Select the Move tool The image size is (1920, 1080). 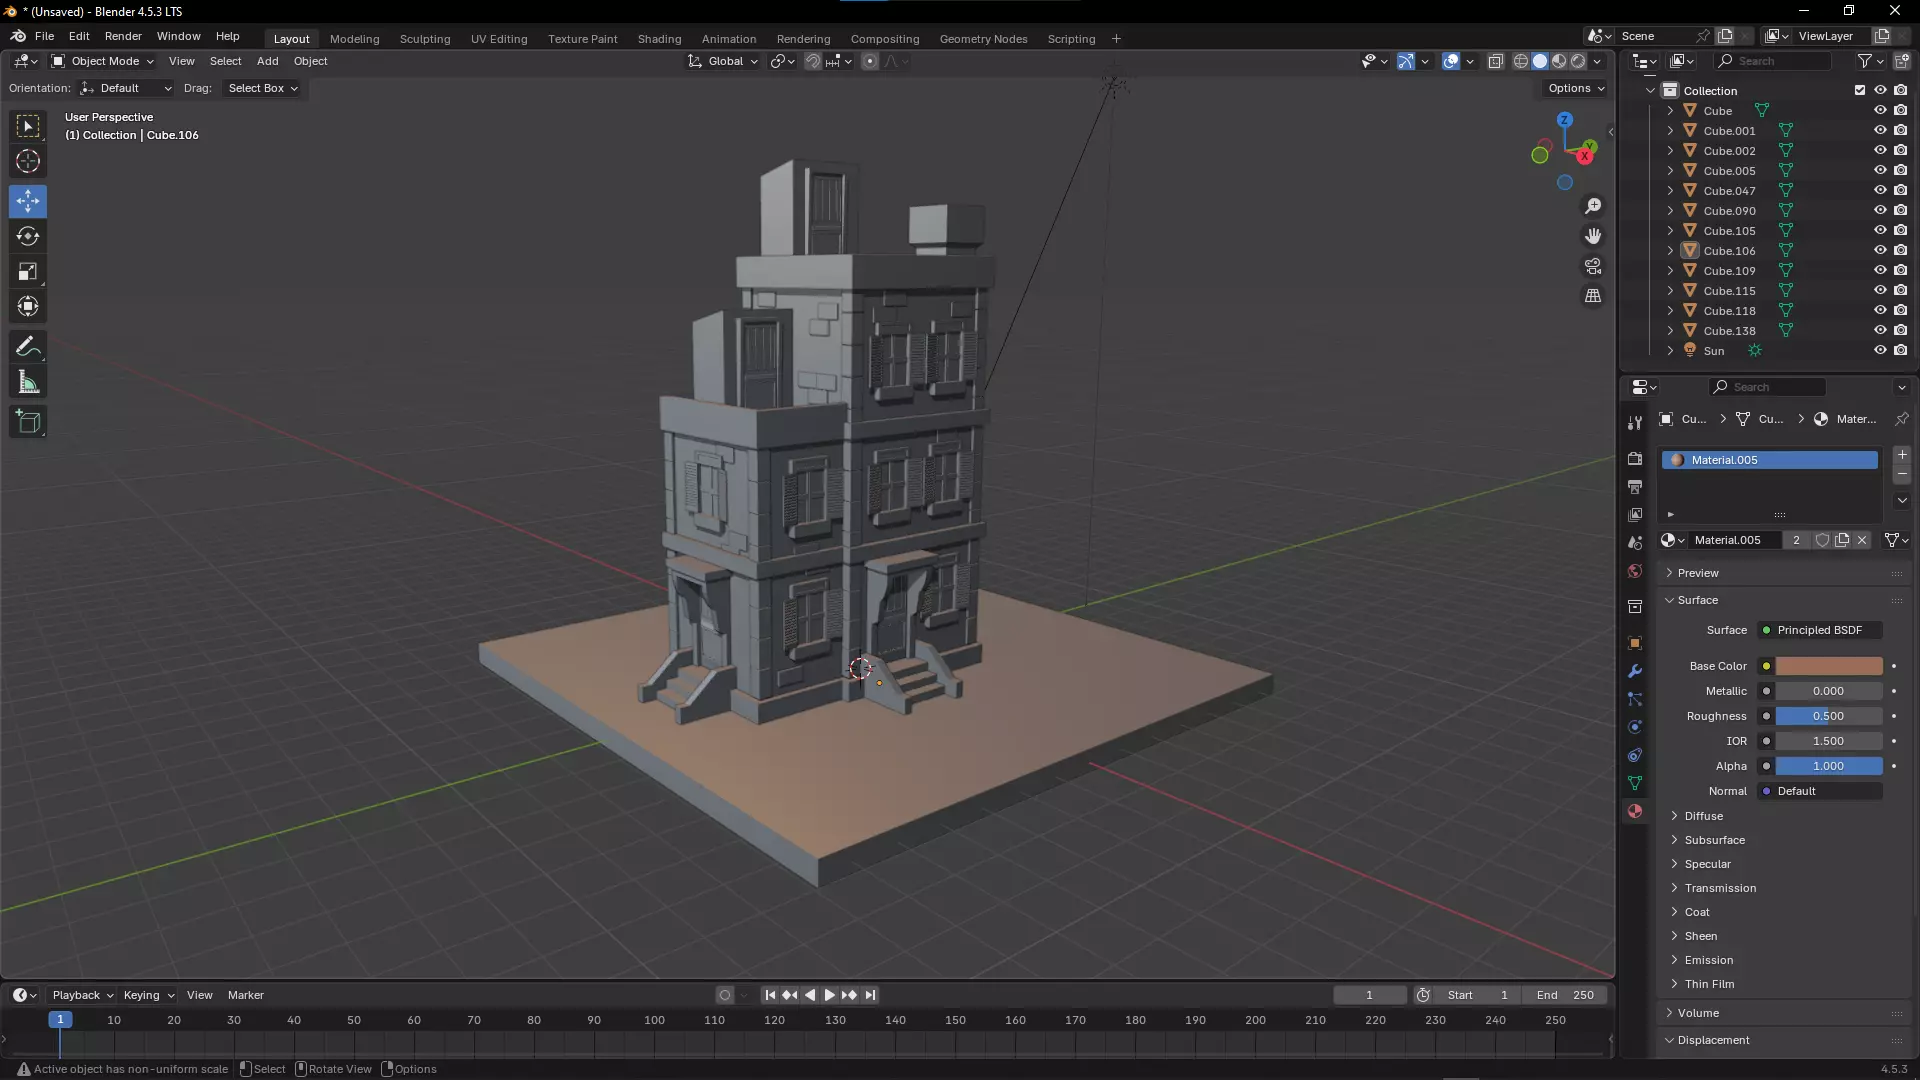(28, 201)
